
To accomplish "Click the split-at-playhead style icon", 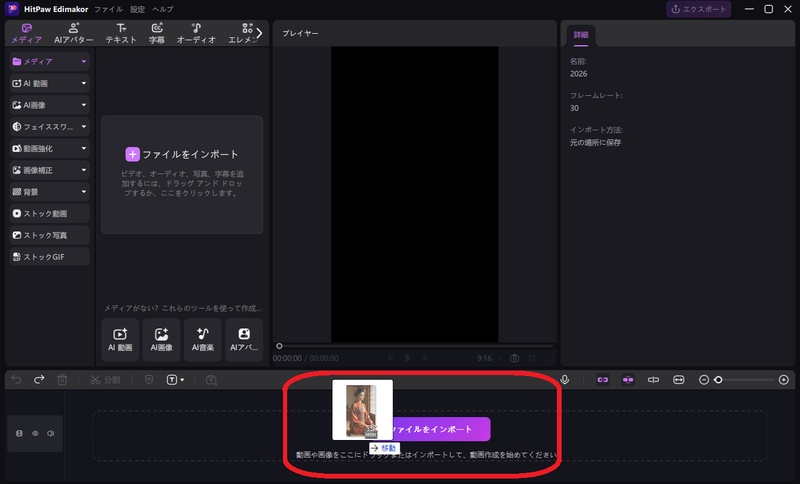I will (x=653, y=379).
